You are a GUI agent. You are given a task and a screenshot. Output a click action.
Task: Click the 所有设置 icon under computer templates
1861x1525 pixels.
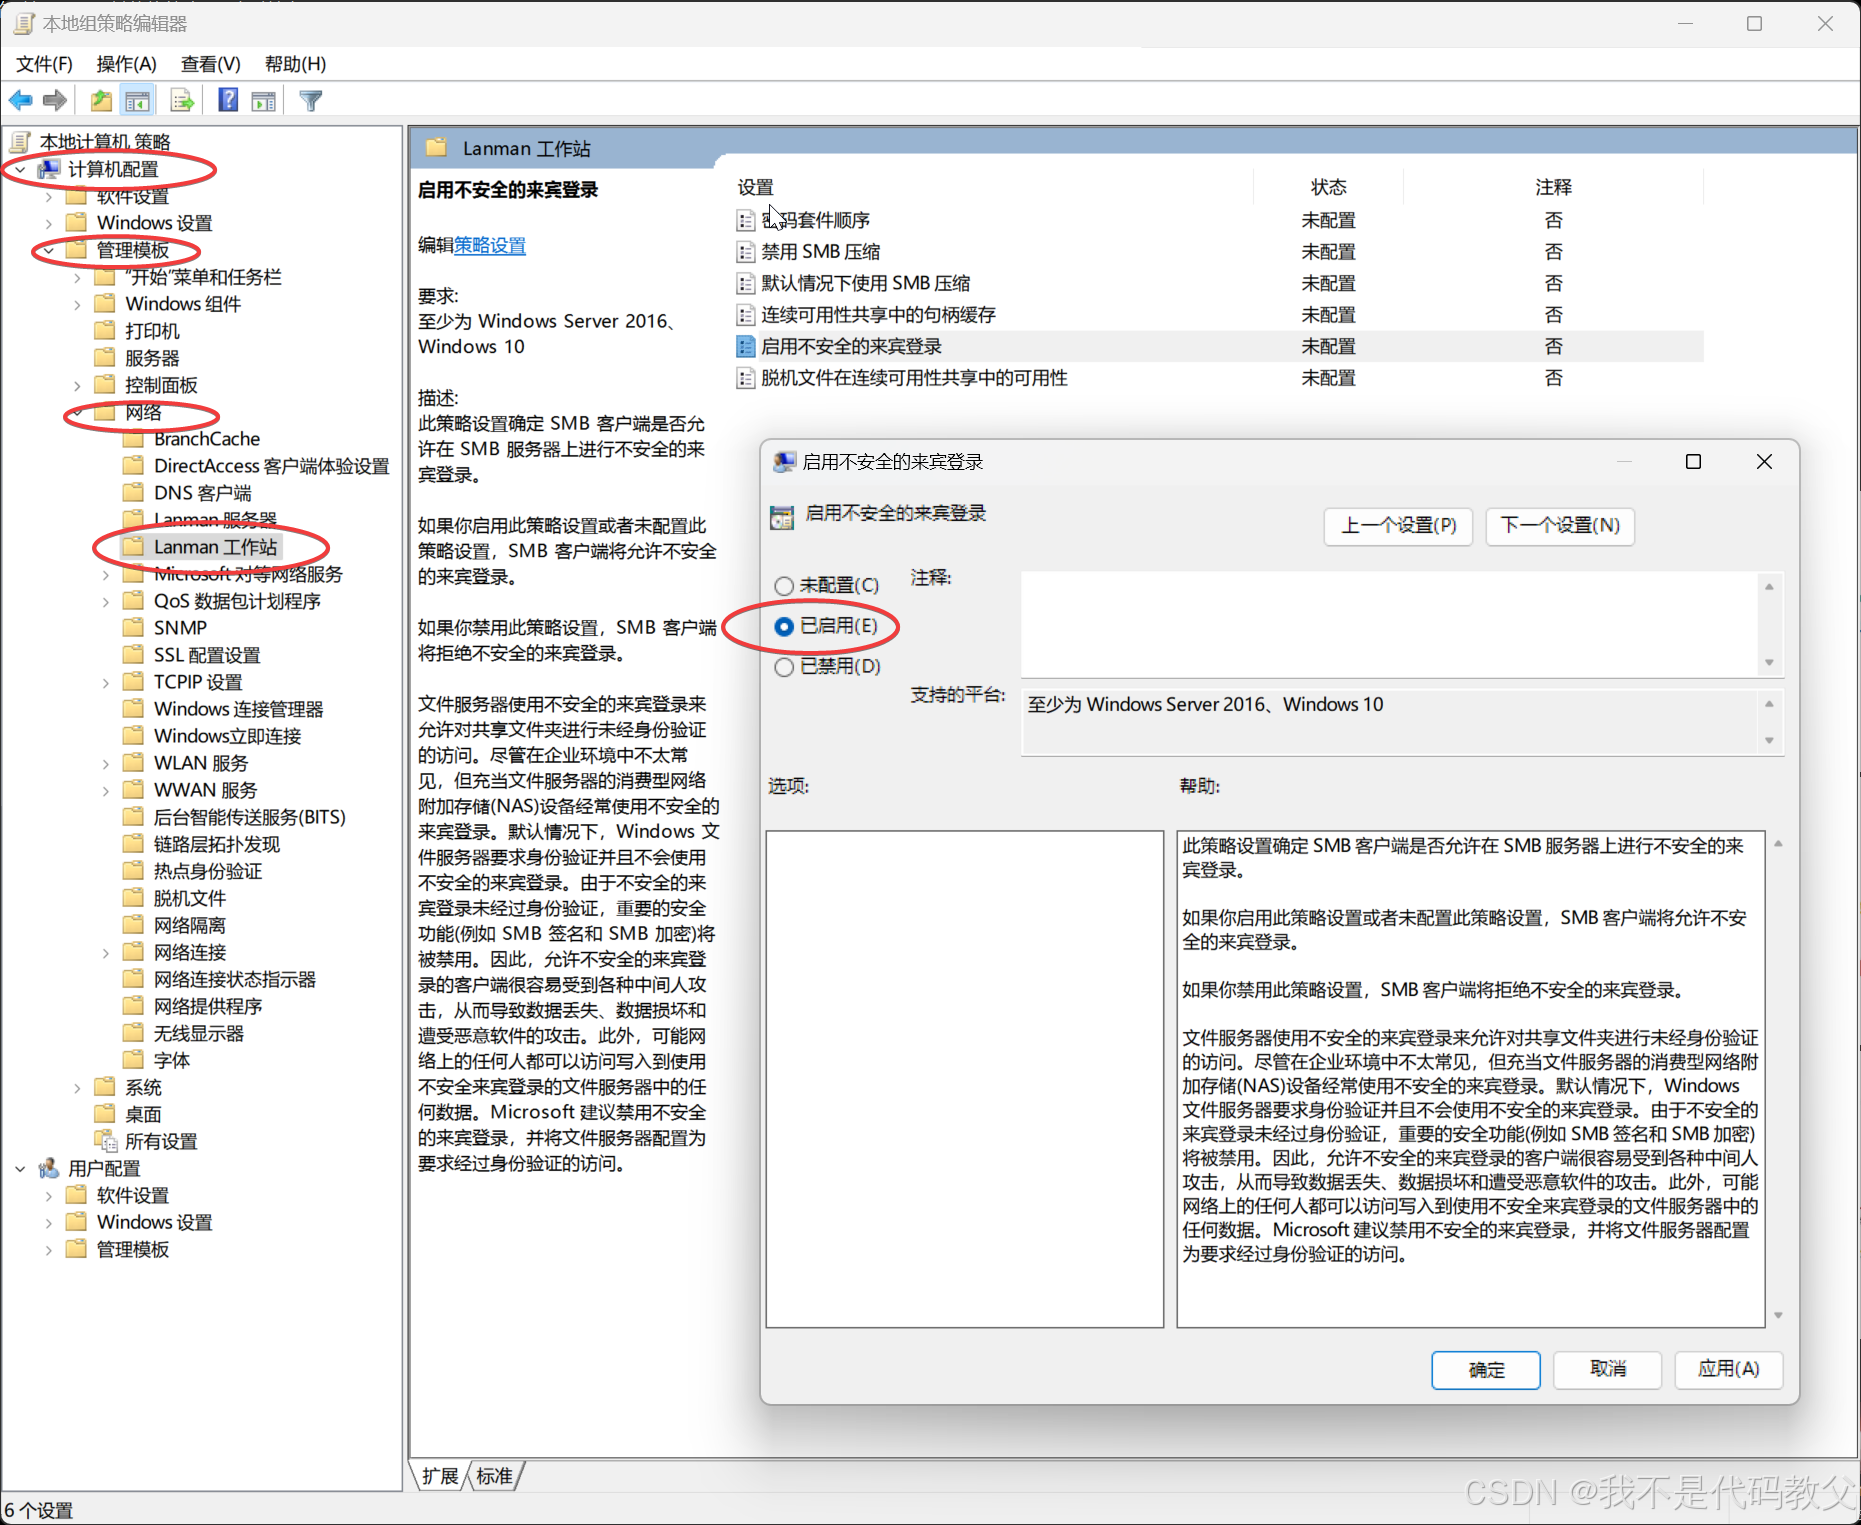[106, 1140]
